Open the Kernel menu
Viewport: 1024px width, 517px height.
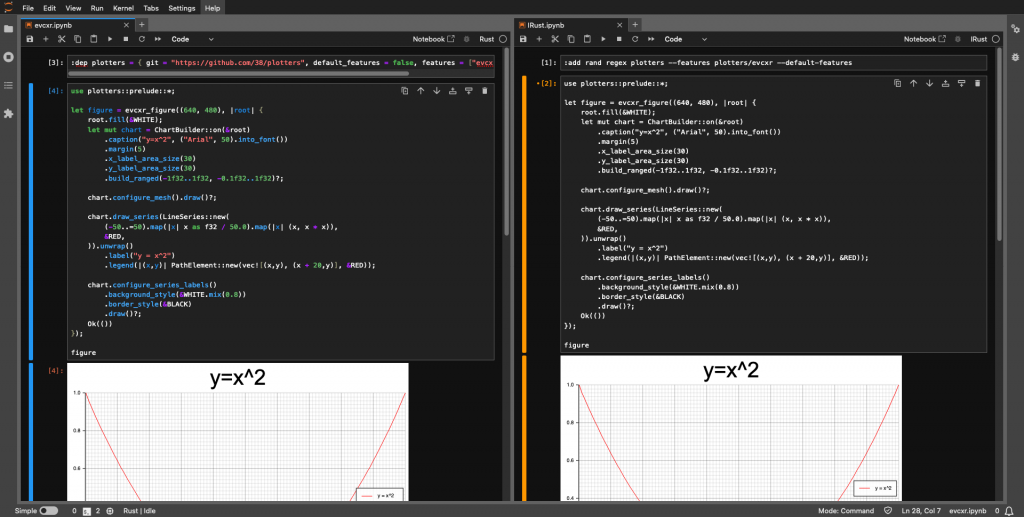point(123,8)
